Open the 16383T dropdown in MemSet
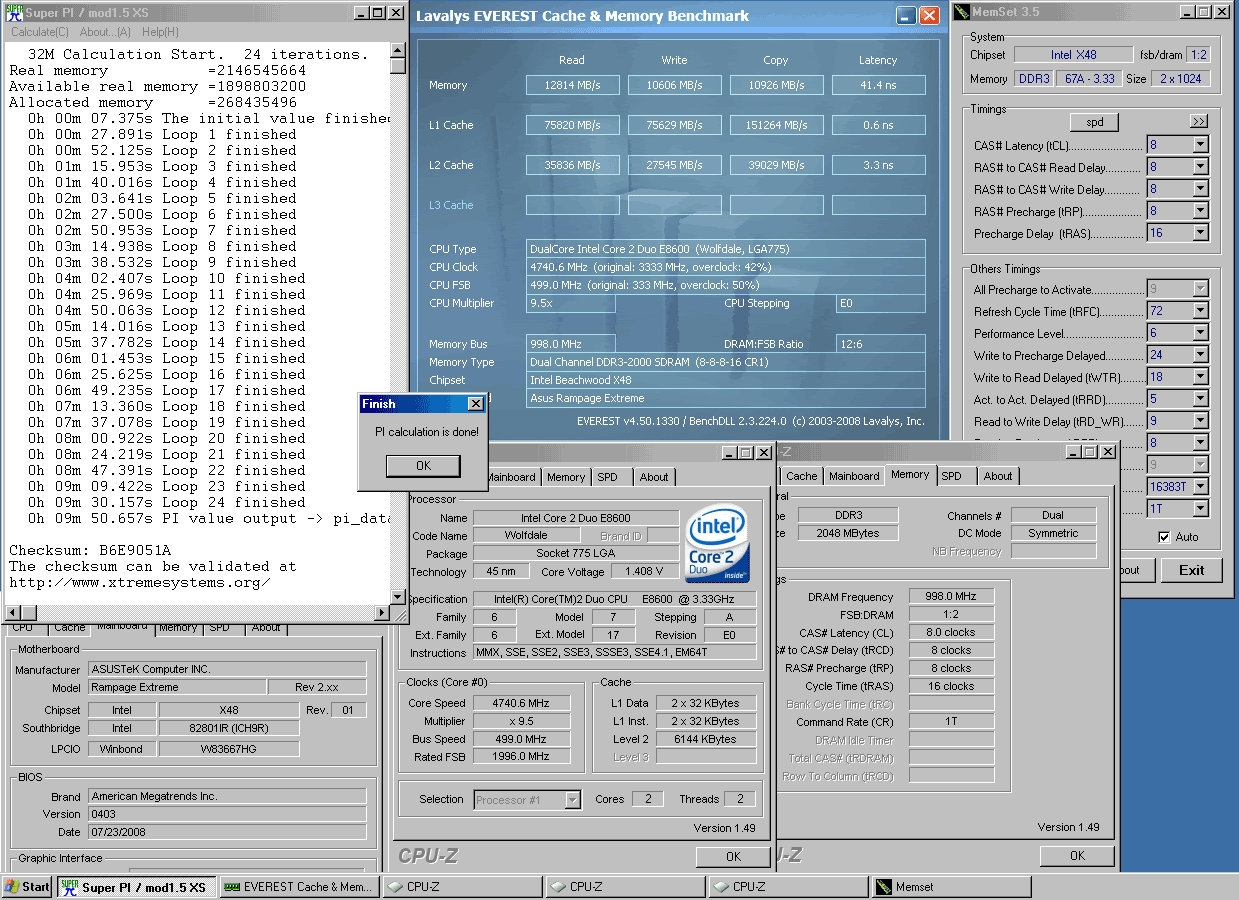 (1200, 487)
